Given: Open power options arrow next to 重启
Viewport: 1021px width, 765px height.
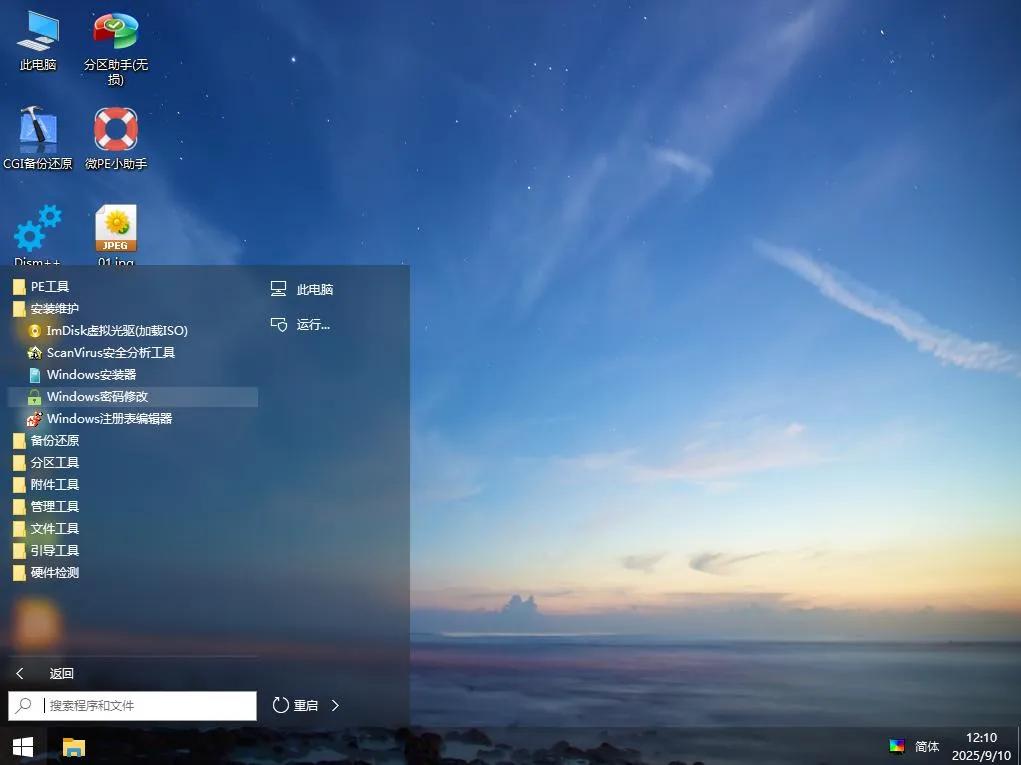Looking at the screenshot, I should click(335, 706).
